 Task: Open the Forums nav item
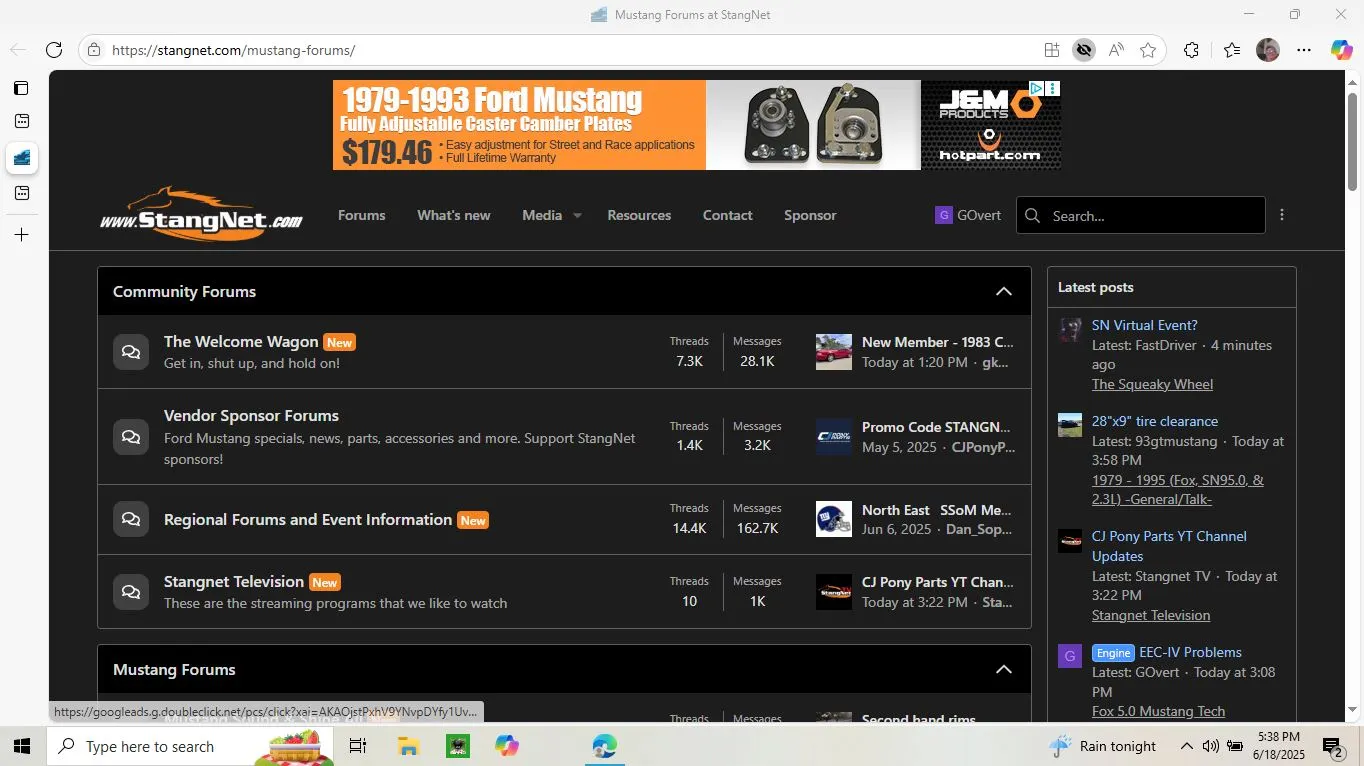tap(361, 215)
